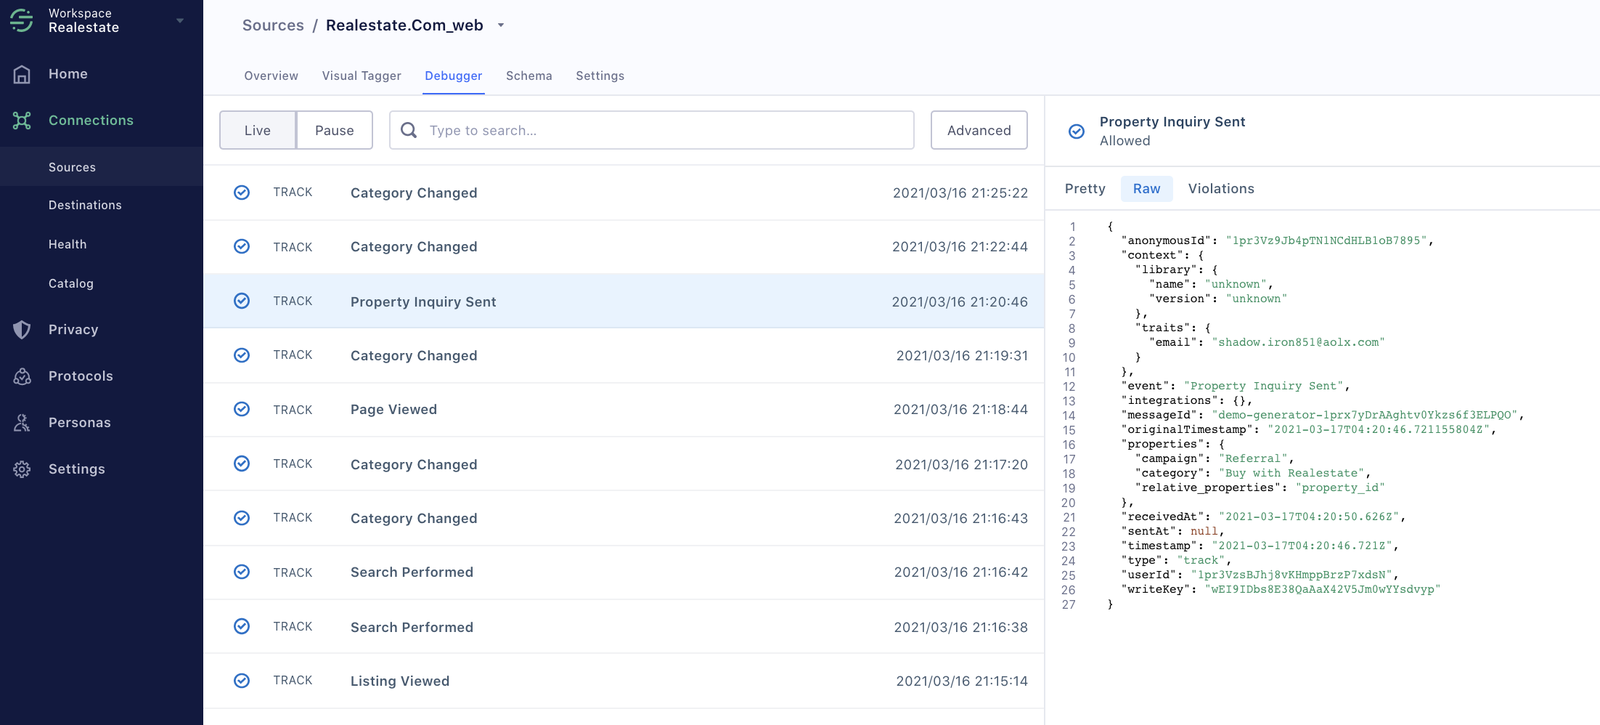This screenshot has height=725, width=1600.
Task: Click the Personas people icon
Action: tap(22, 423)
